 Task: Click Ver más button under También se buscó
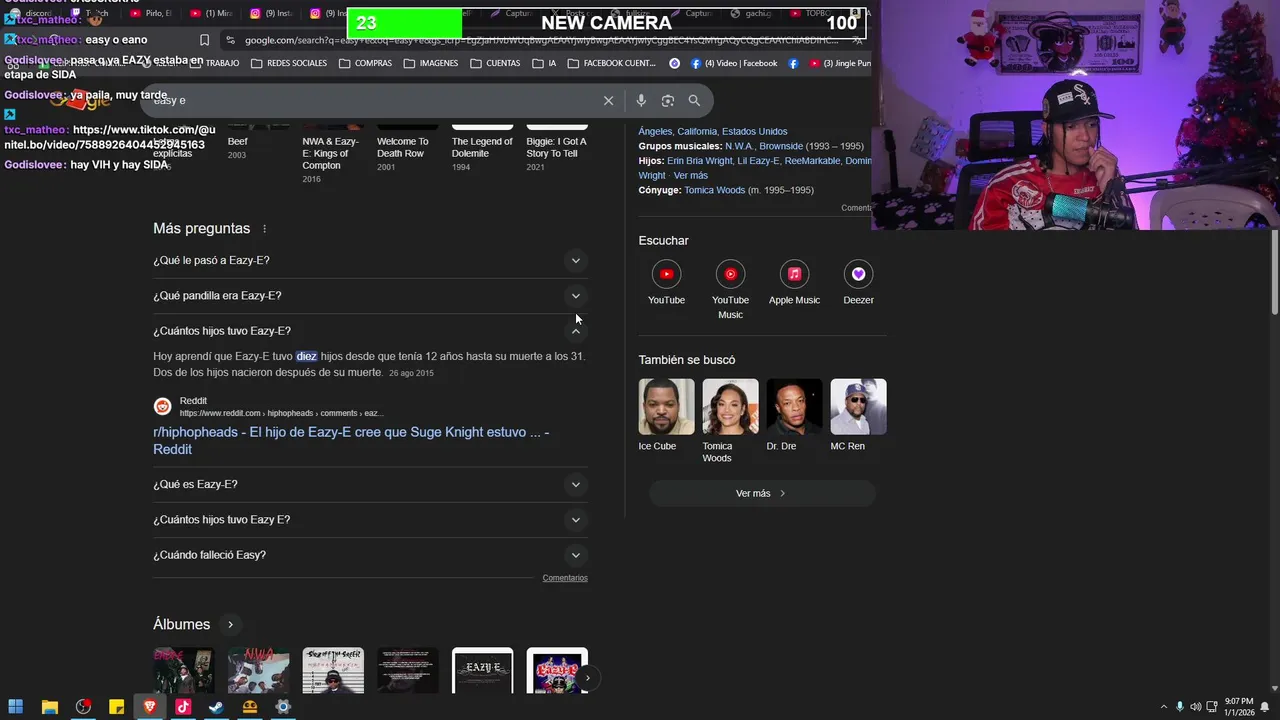coord(762,493)
